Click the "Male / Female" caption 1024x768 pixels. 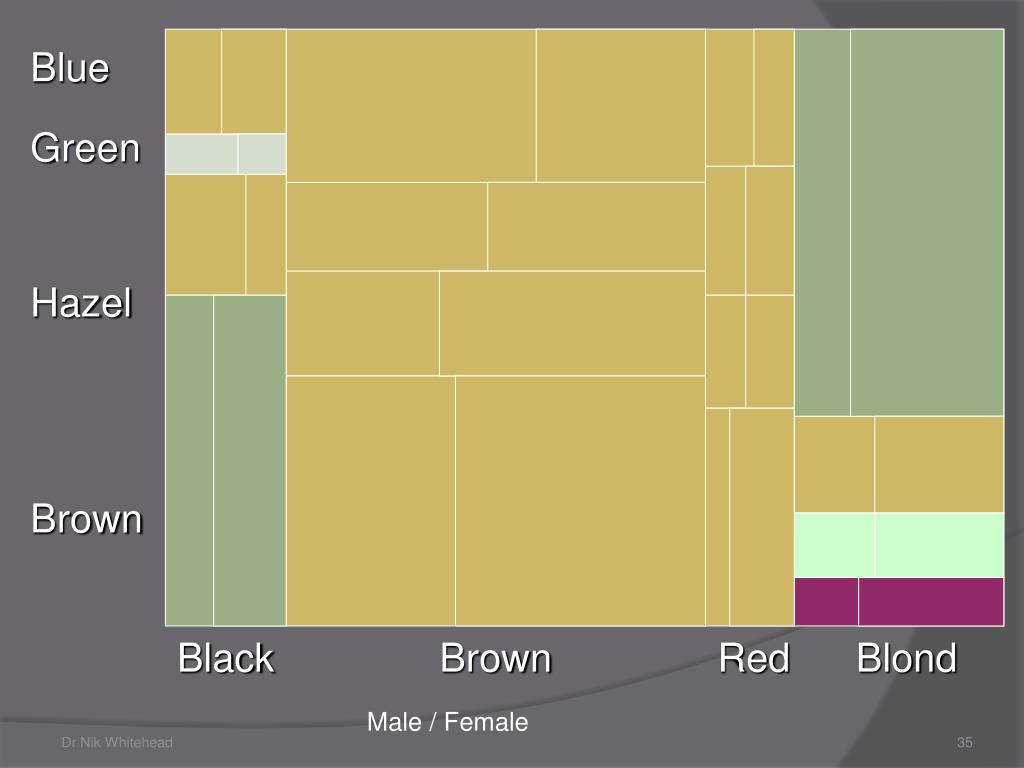click(447, 722)
